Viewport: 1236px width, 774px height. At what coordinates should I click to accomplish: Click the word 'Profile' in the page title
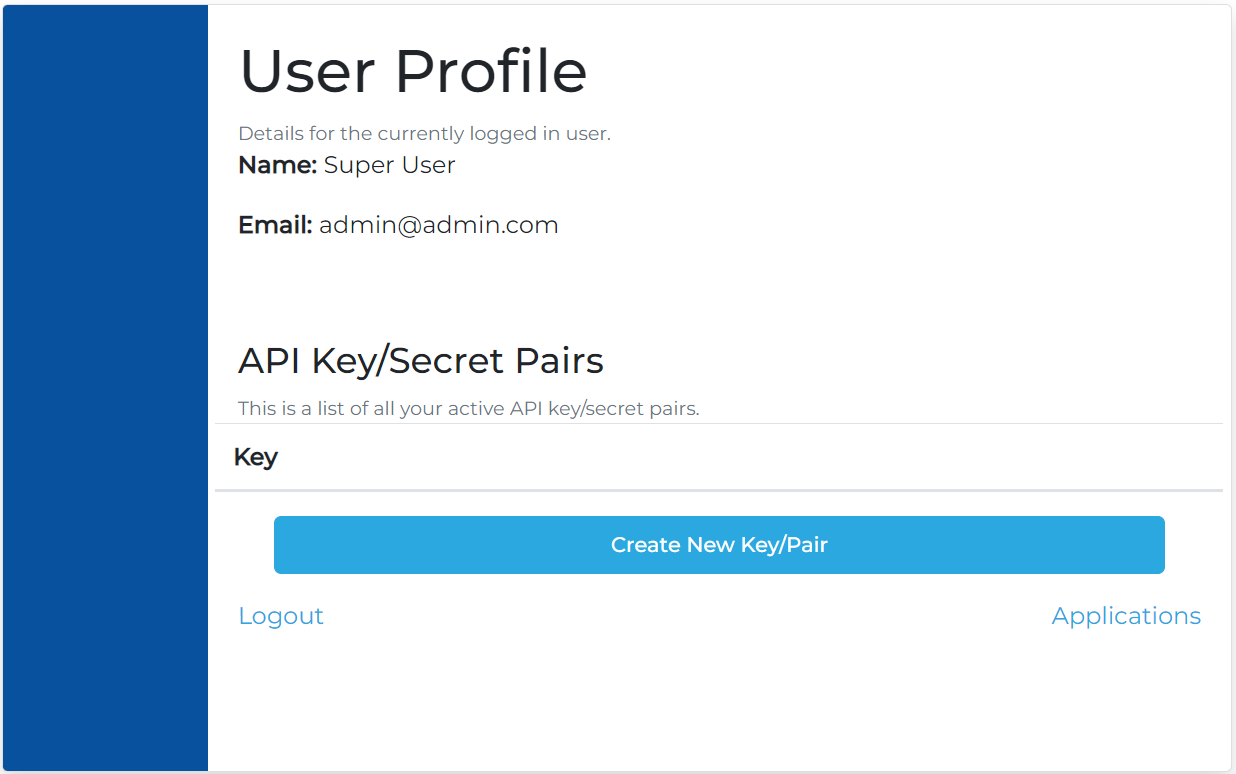490,71
